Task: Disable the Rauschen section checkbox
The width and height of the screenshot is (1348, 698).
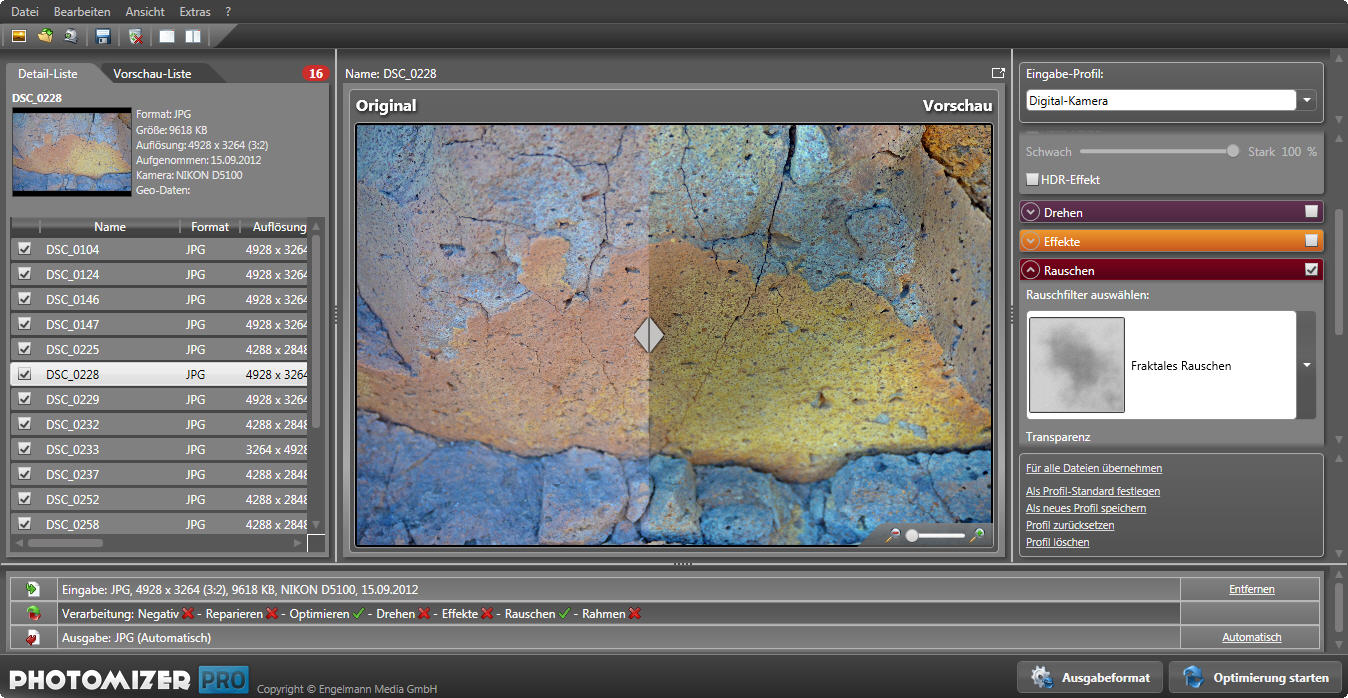Action: (x=1311, y=270)
